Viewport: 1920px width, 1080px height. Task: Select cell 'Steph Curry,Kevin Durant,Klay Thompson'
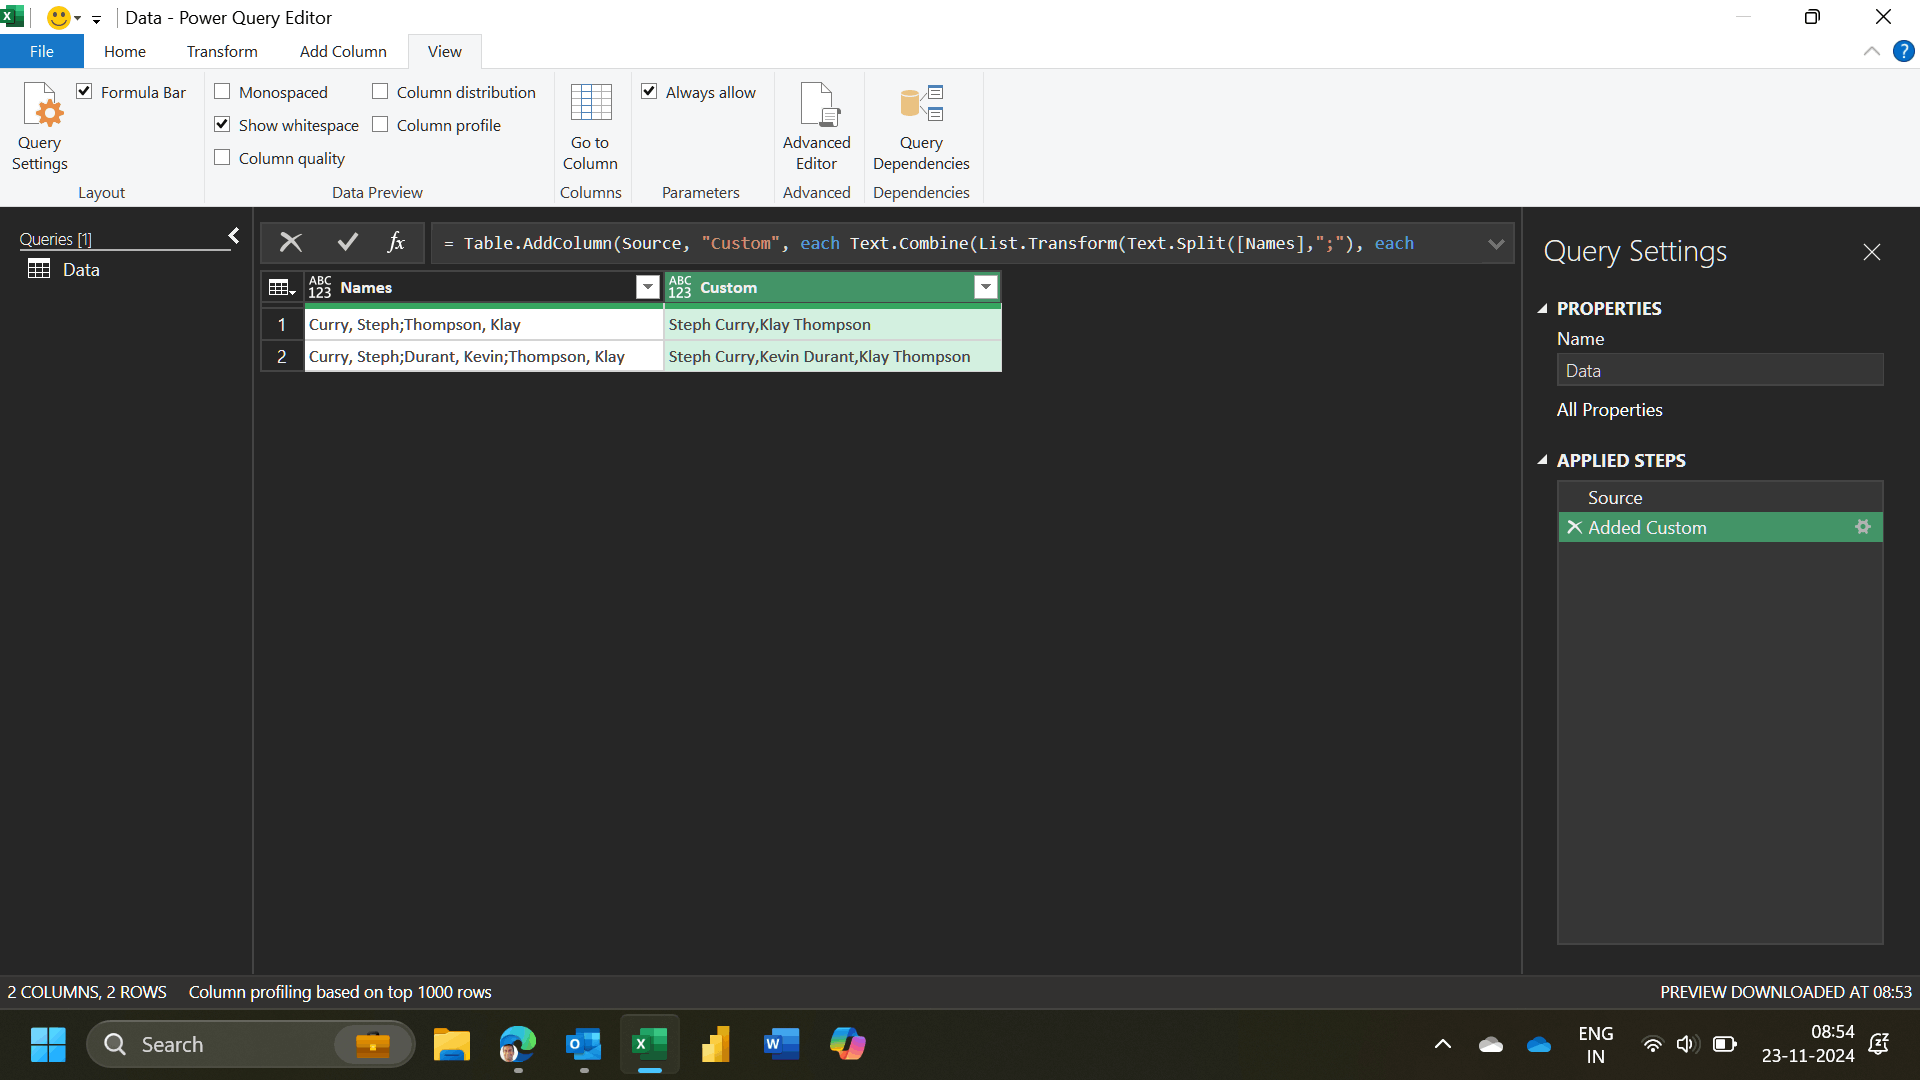tap(833, 356)
